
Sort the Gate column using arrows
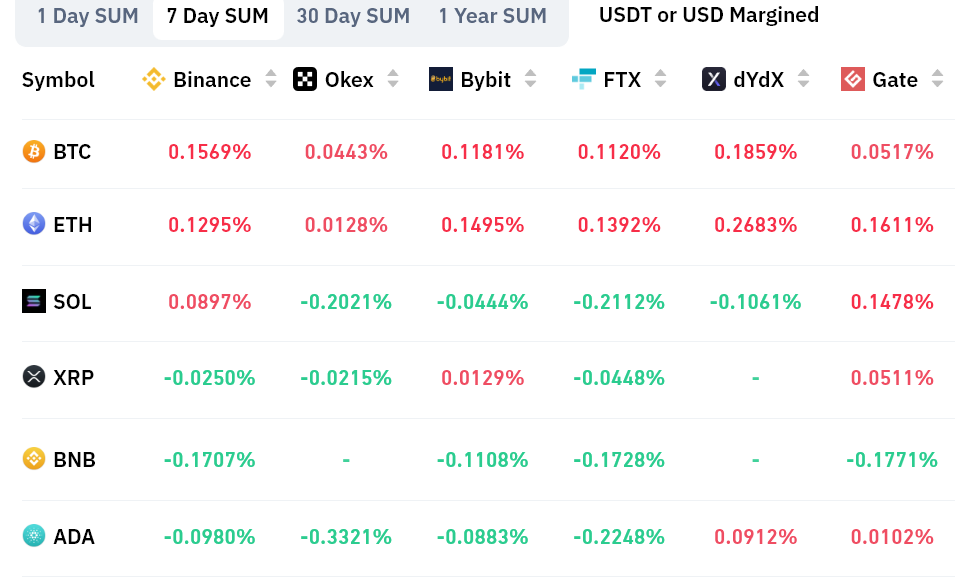937,80
